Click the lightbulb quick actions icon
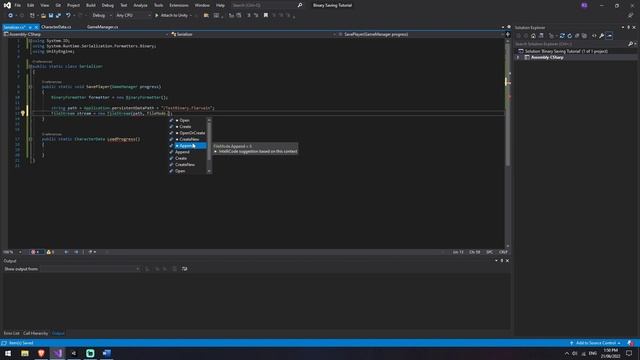 [x=23, y=113]
